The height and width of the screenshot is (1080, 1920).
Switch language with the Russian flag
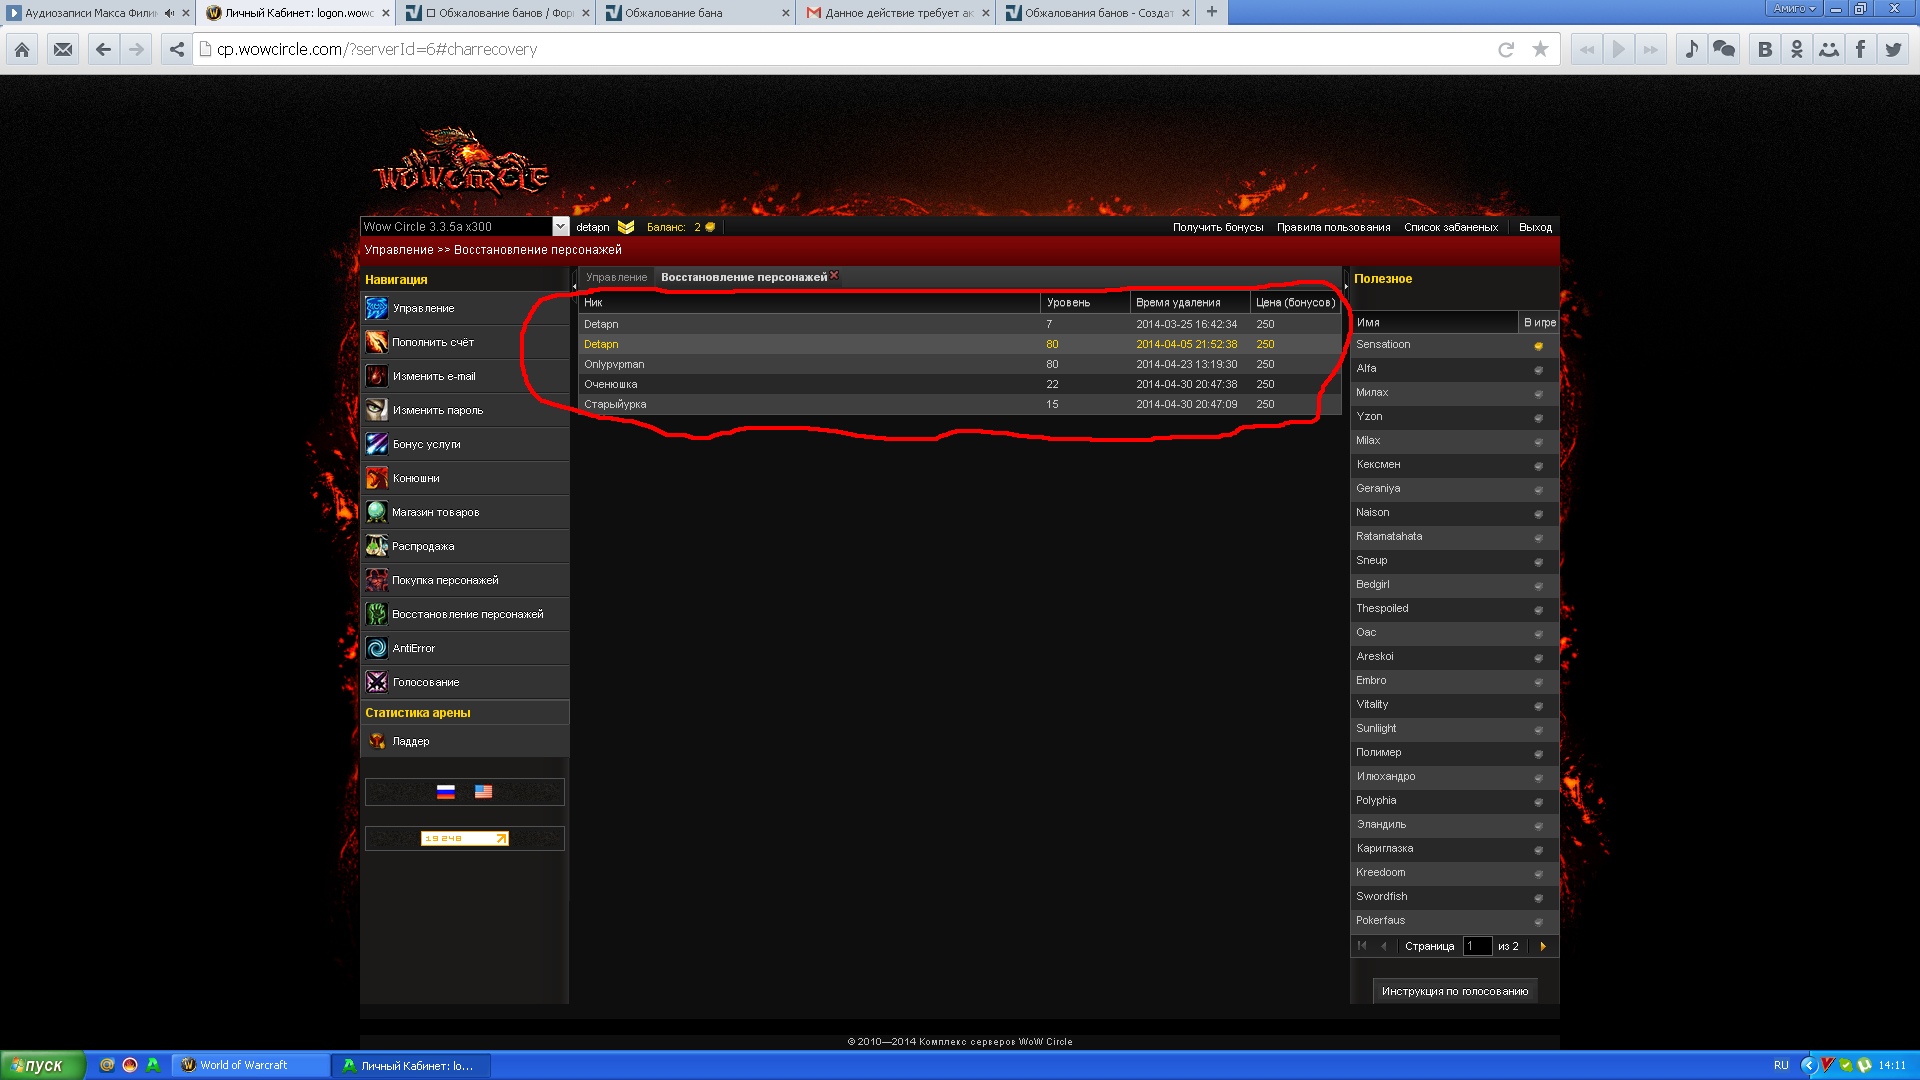tap(446, 792)
